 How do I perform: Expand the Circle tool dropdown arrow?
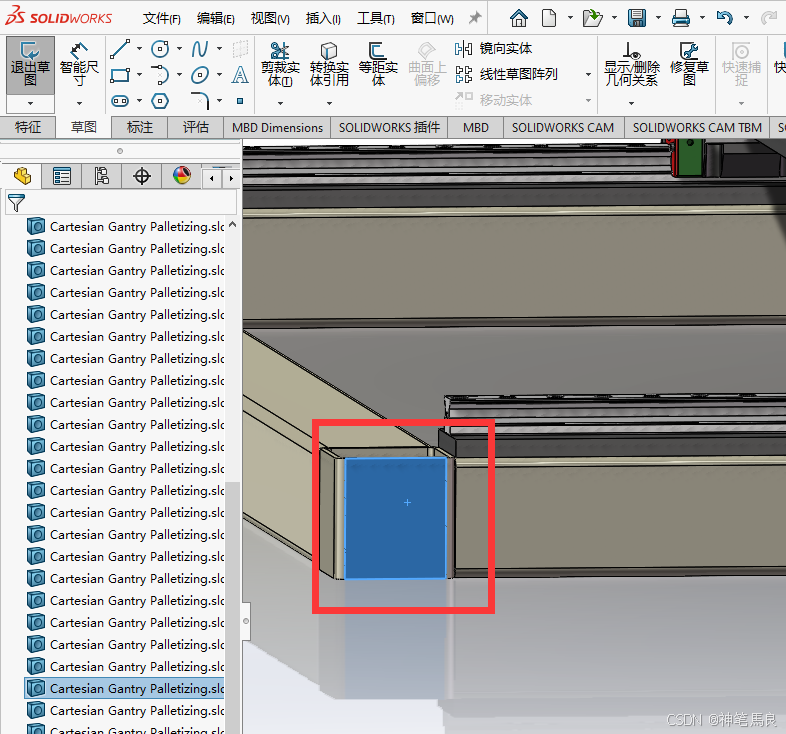179,49
